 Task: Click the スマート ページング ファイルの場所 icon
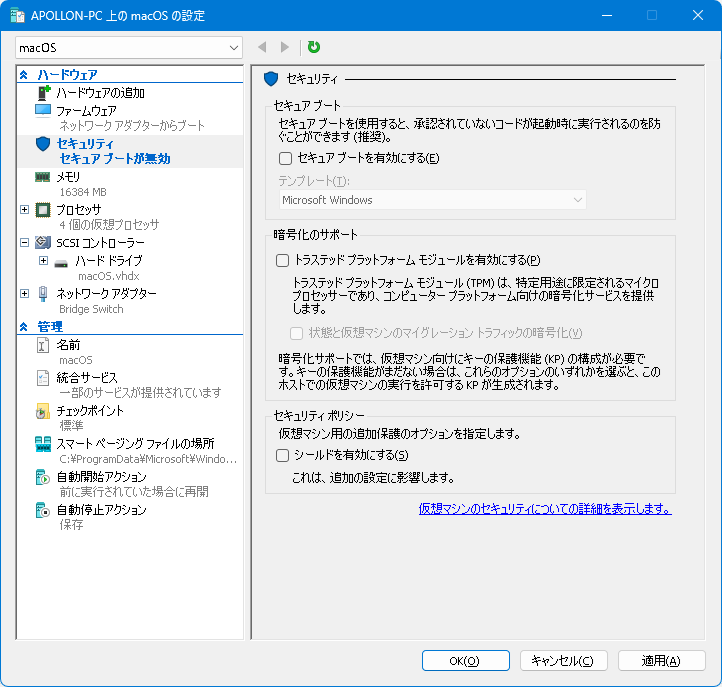coord(43,444)
